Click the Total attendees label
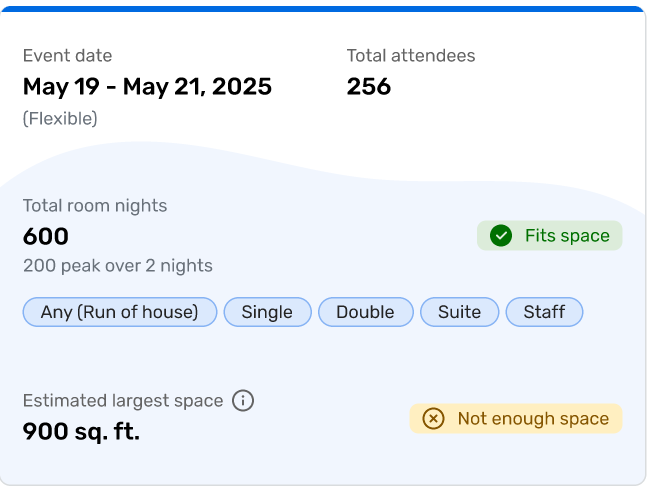Viewport: 654px width, 489px height. click(411, 56)
